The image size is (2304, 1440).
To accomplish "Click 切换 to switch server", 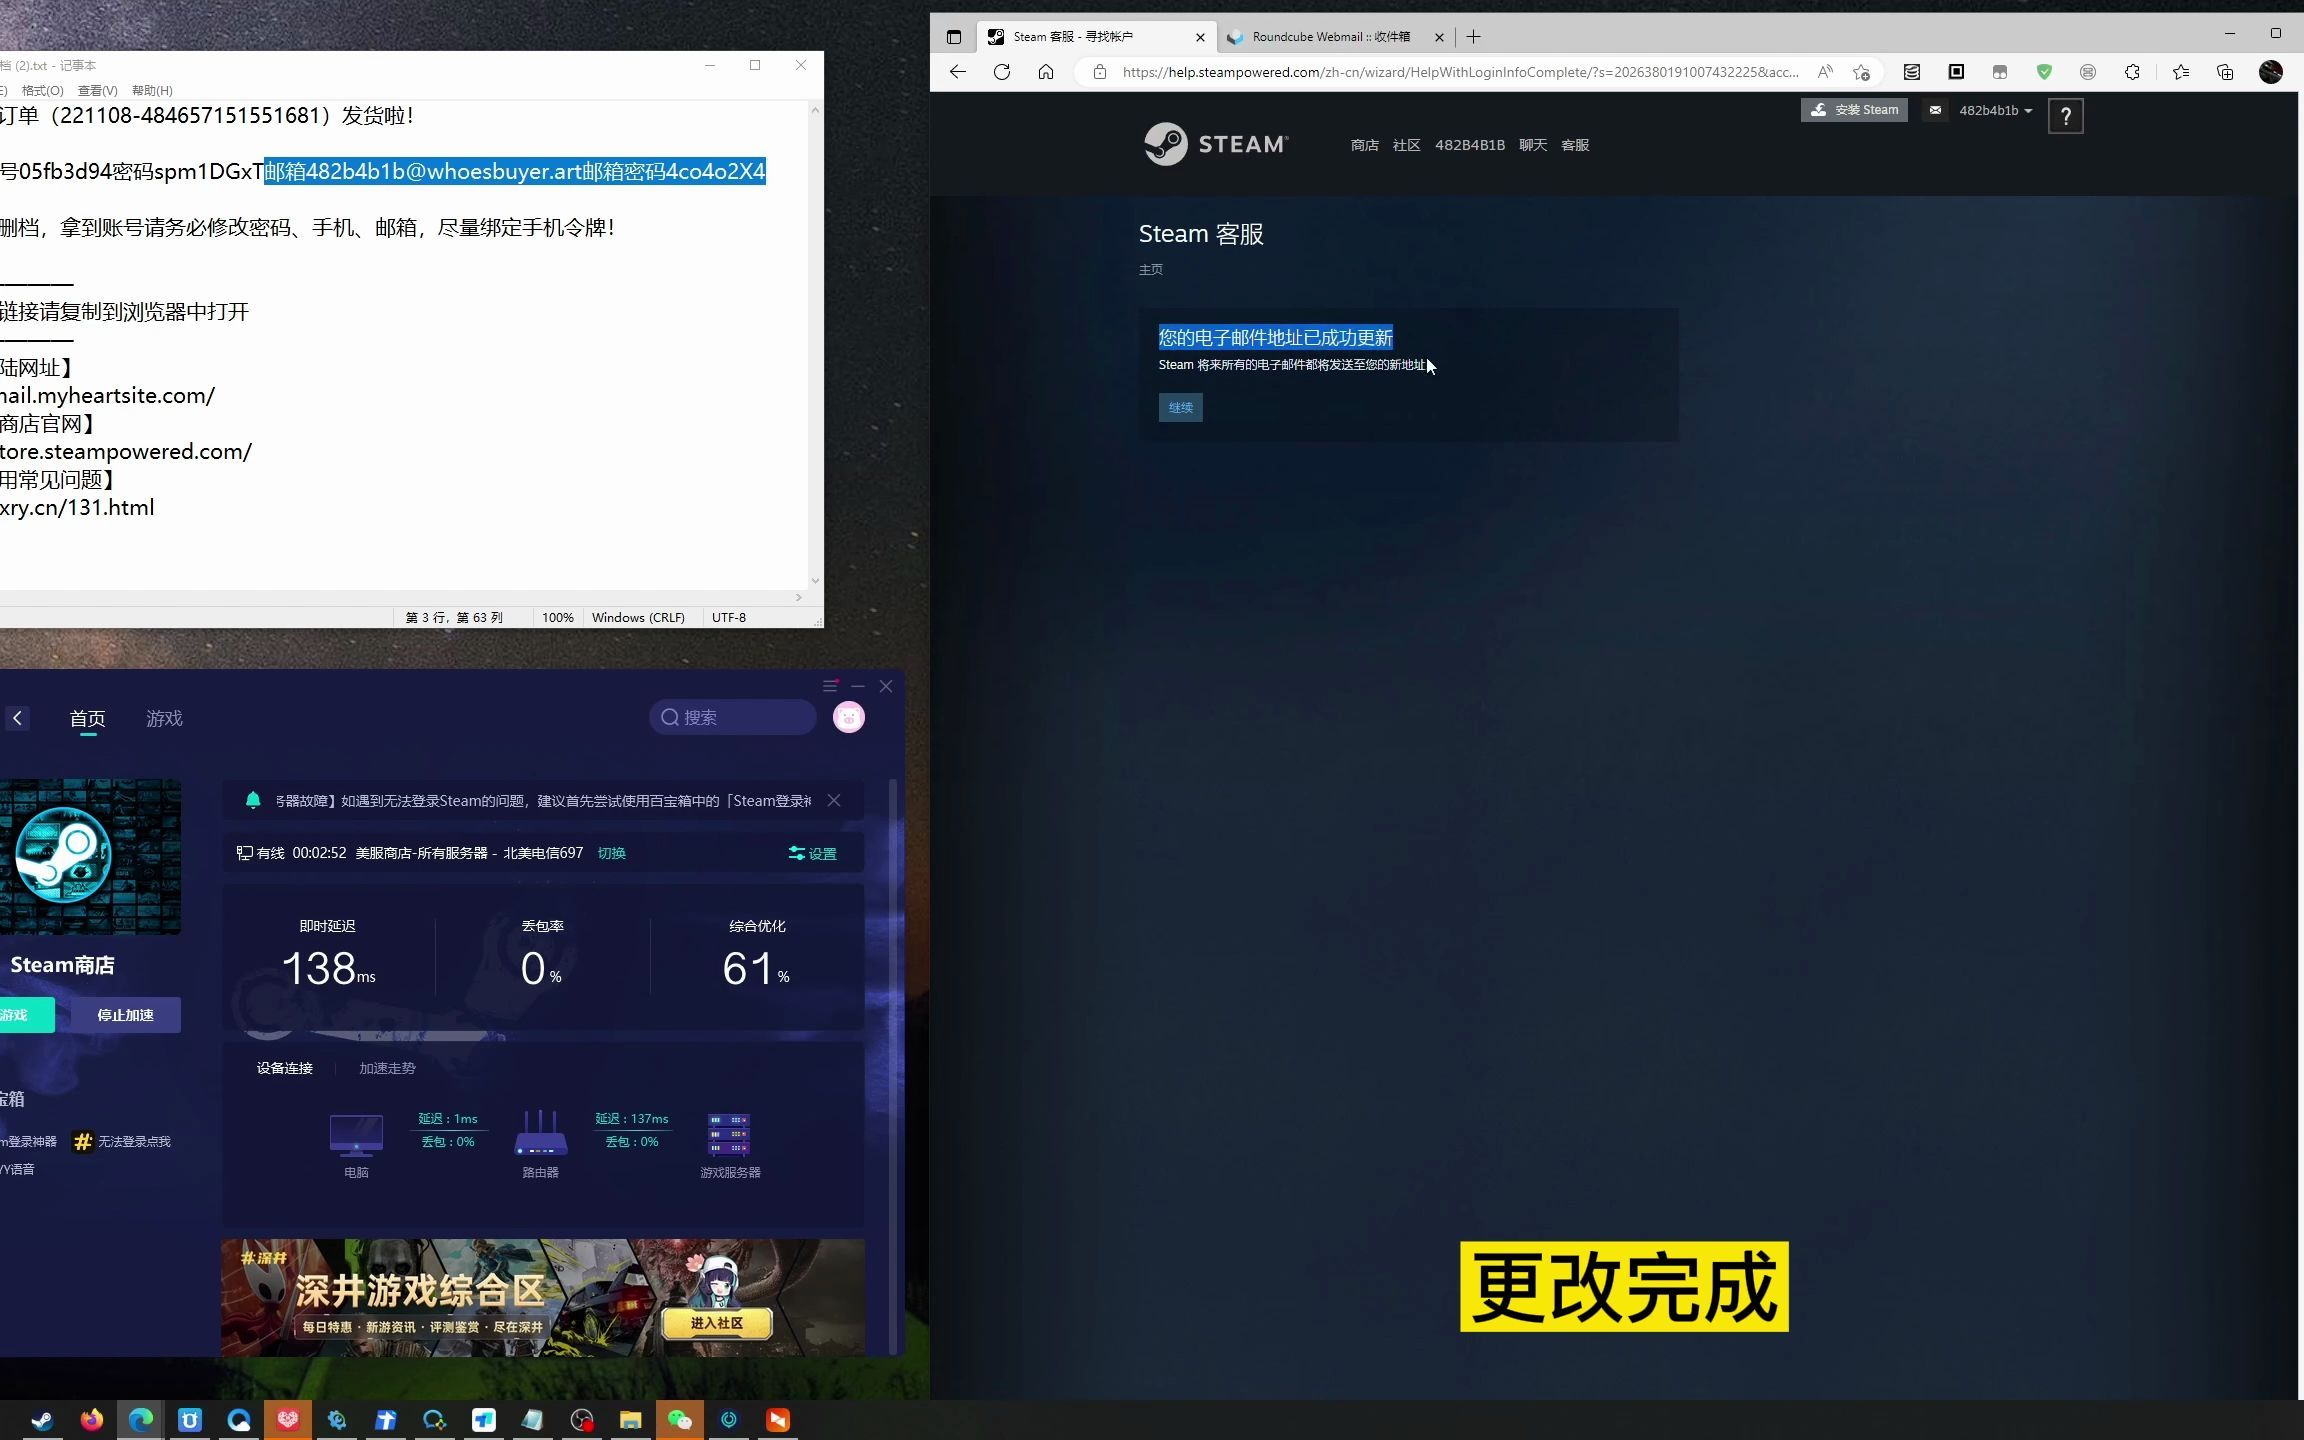I will click(611, 853).
